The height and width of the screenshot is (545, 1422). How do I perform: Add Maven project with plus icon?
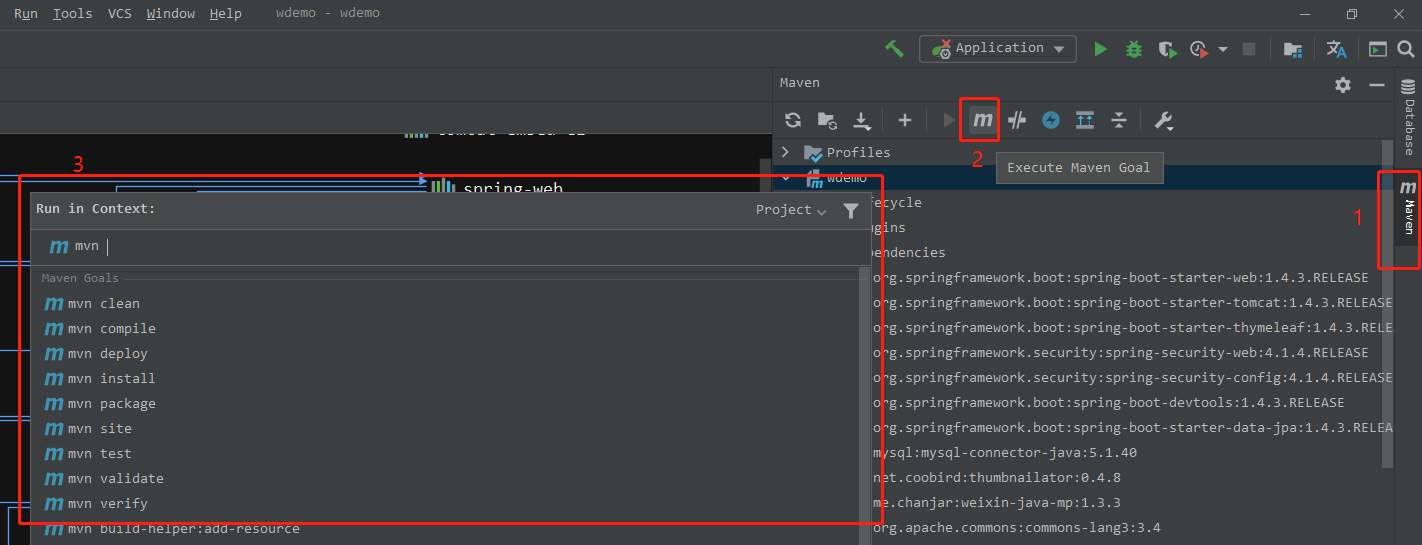pos(905,120)
